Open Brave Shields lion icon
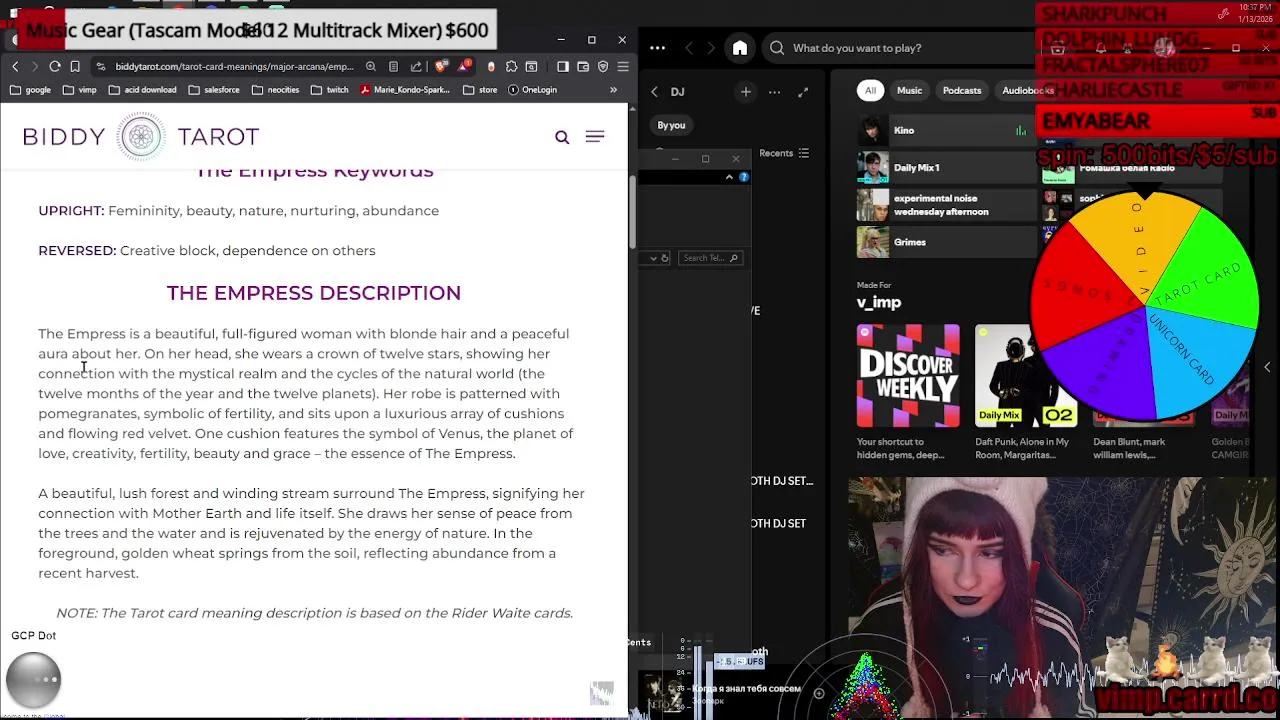 [x=442, y=67]
